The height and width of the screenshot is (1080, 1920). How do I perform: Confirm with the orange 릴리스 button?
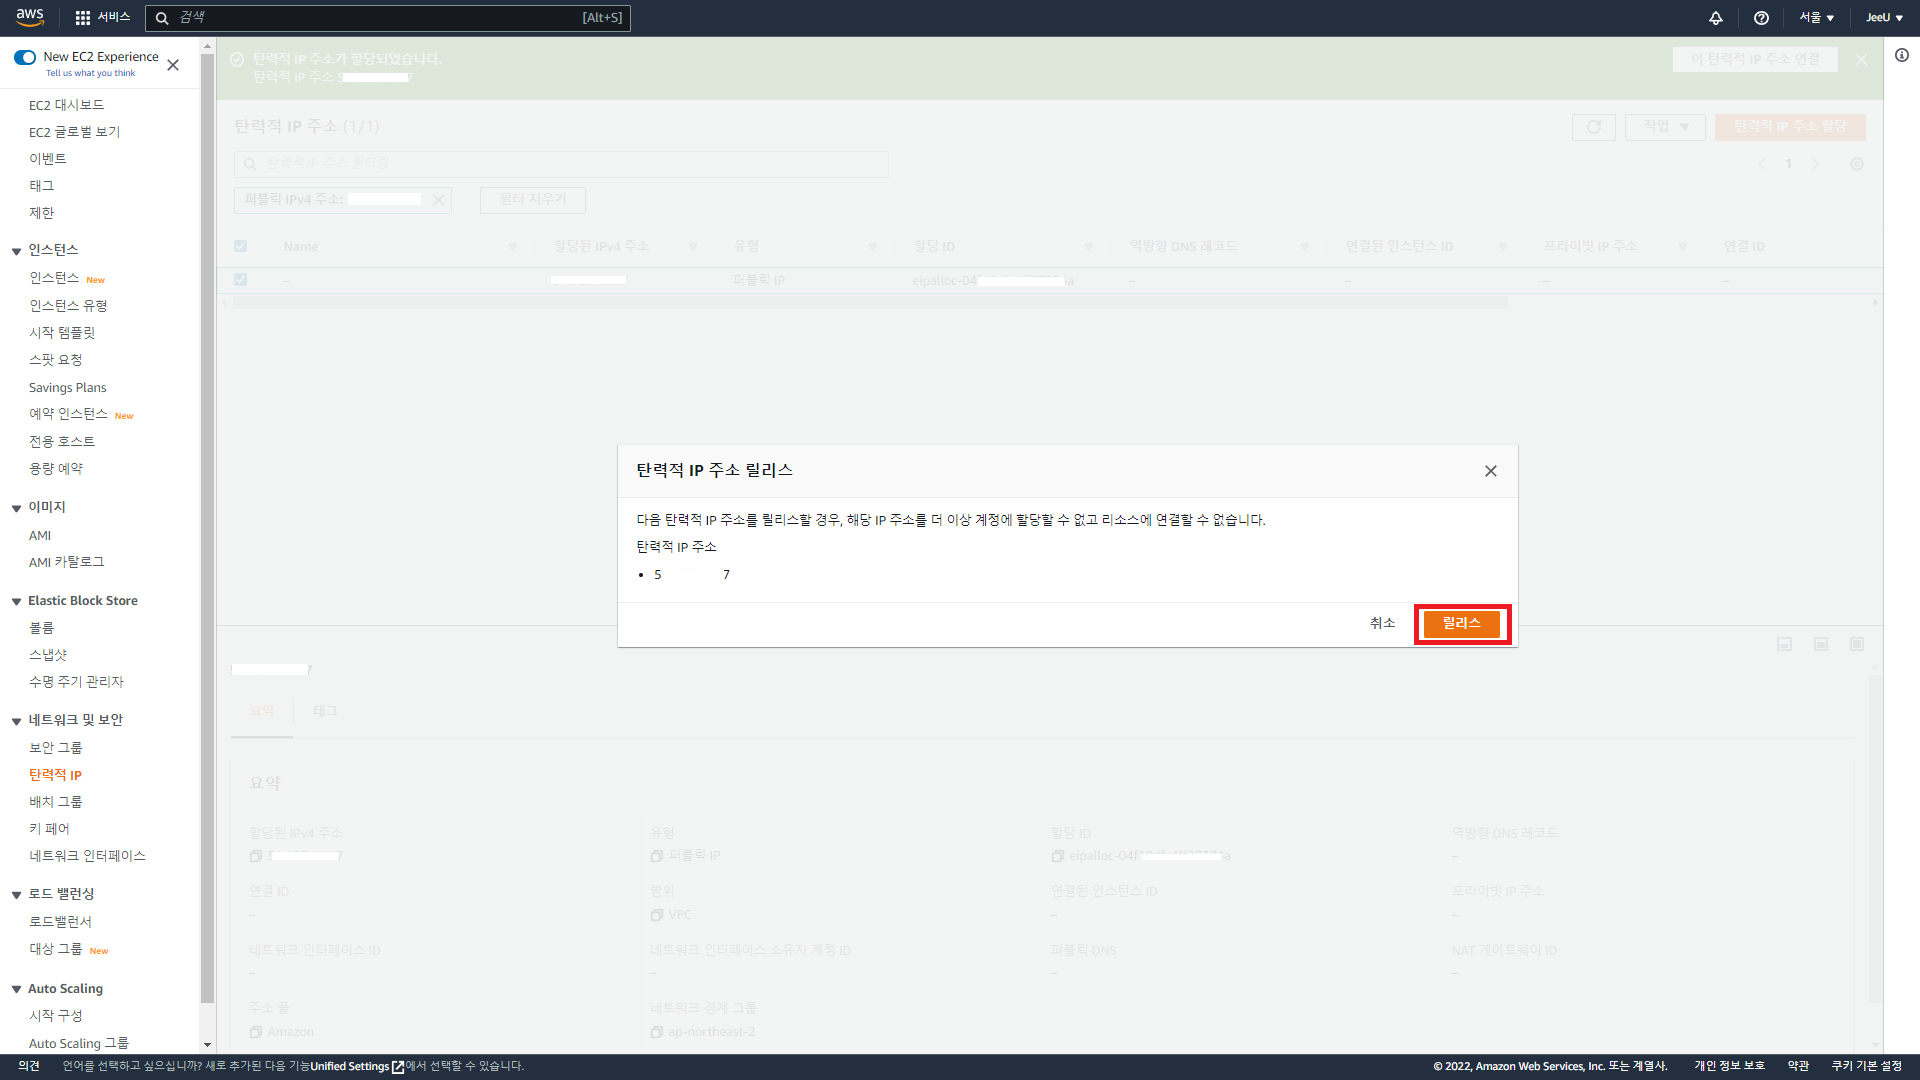(1461, 624)
